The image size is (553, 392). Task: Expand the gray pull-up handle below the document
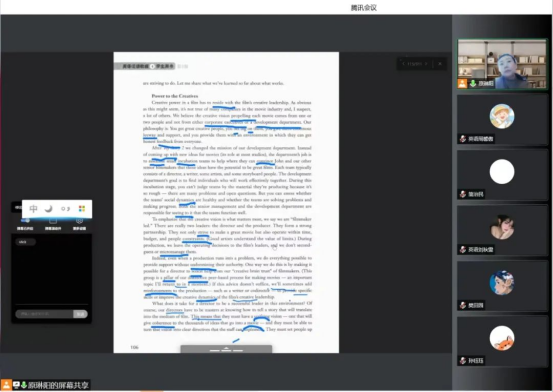[x=226, y=349]
